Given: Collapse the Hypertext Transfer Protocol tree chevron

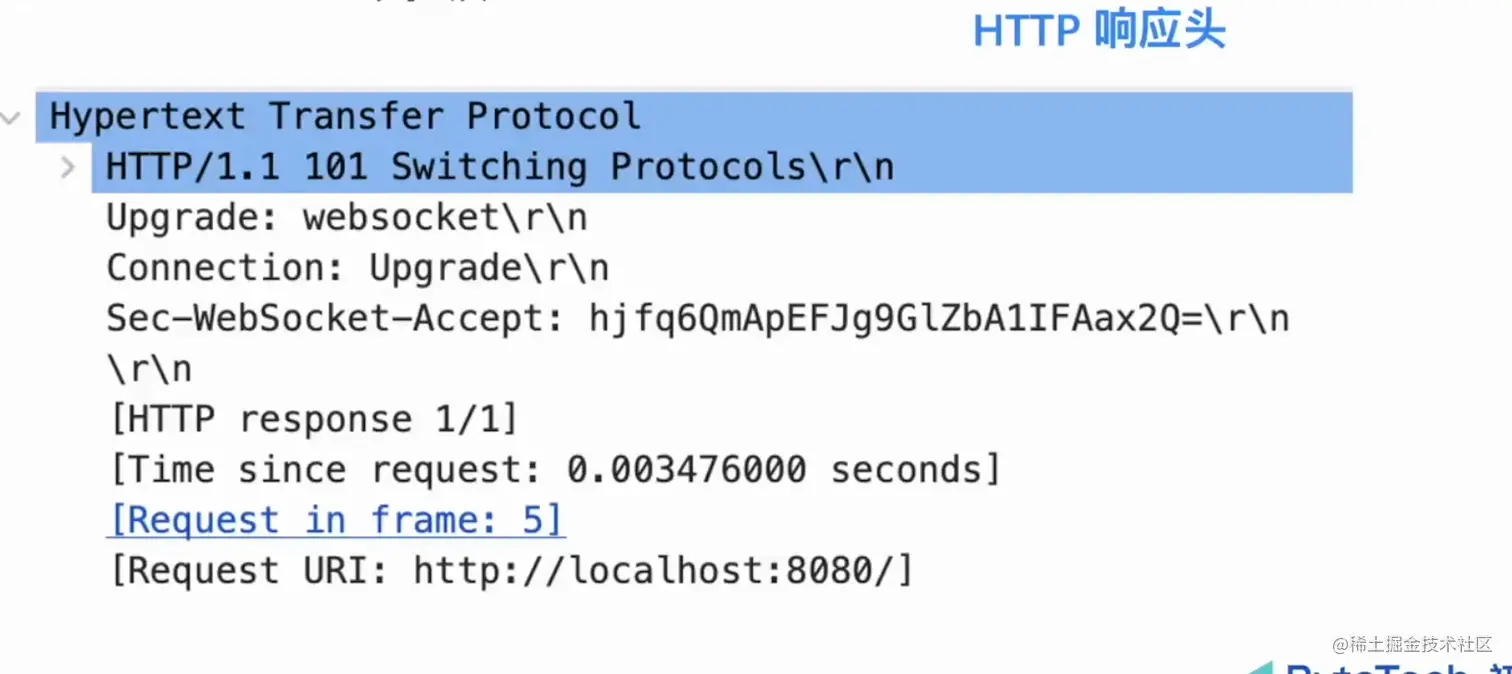Looking at the screenshot, I should 11,118.
